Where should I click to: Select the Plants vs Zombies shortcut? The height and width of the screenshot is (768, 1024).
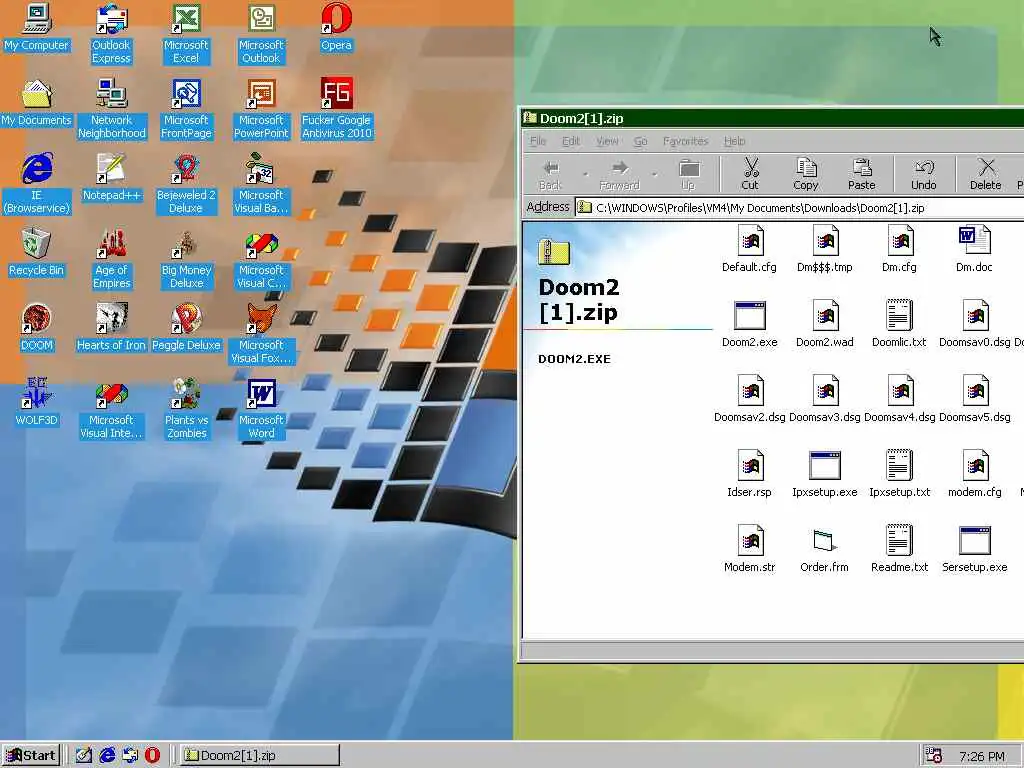(x=186, y=408)
